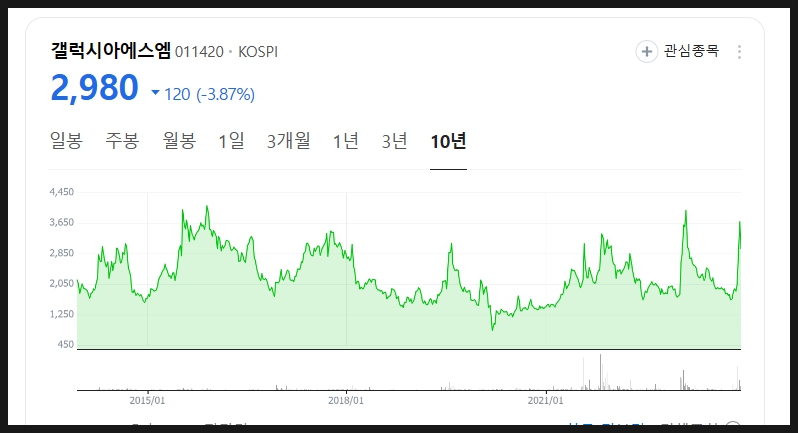Click the 2021/01 date label
This screenshot has width=798, height=433.
coord(546,400)
